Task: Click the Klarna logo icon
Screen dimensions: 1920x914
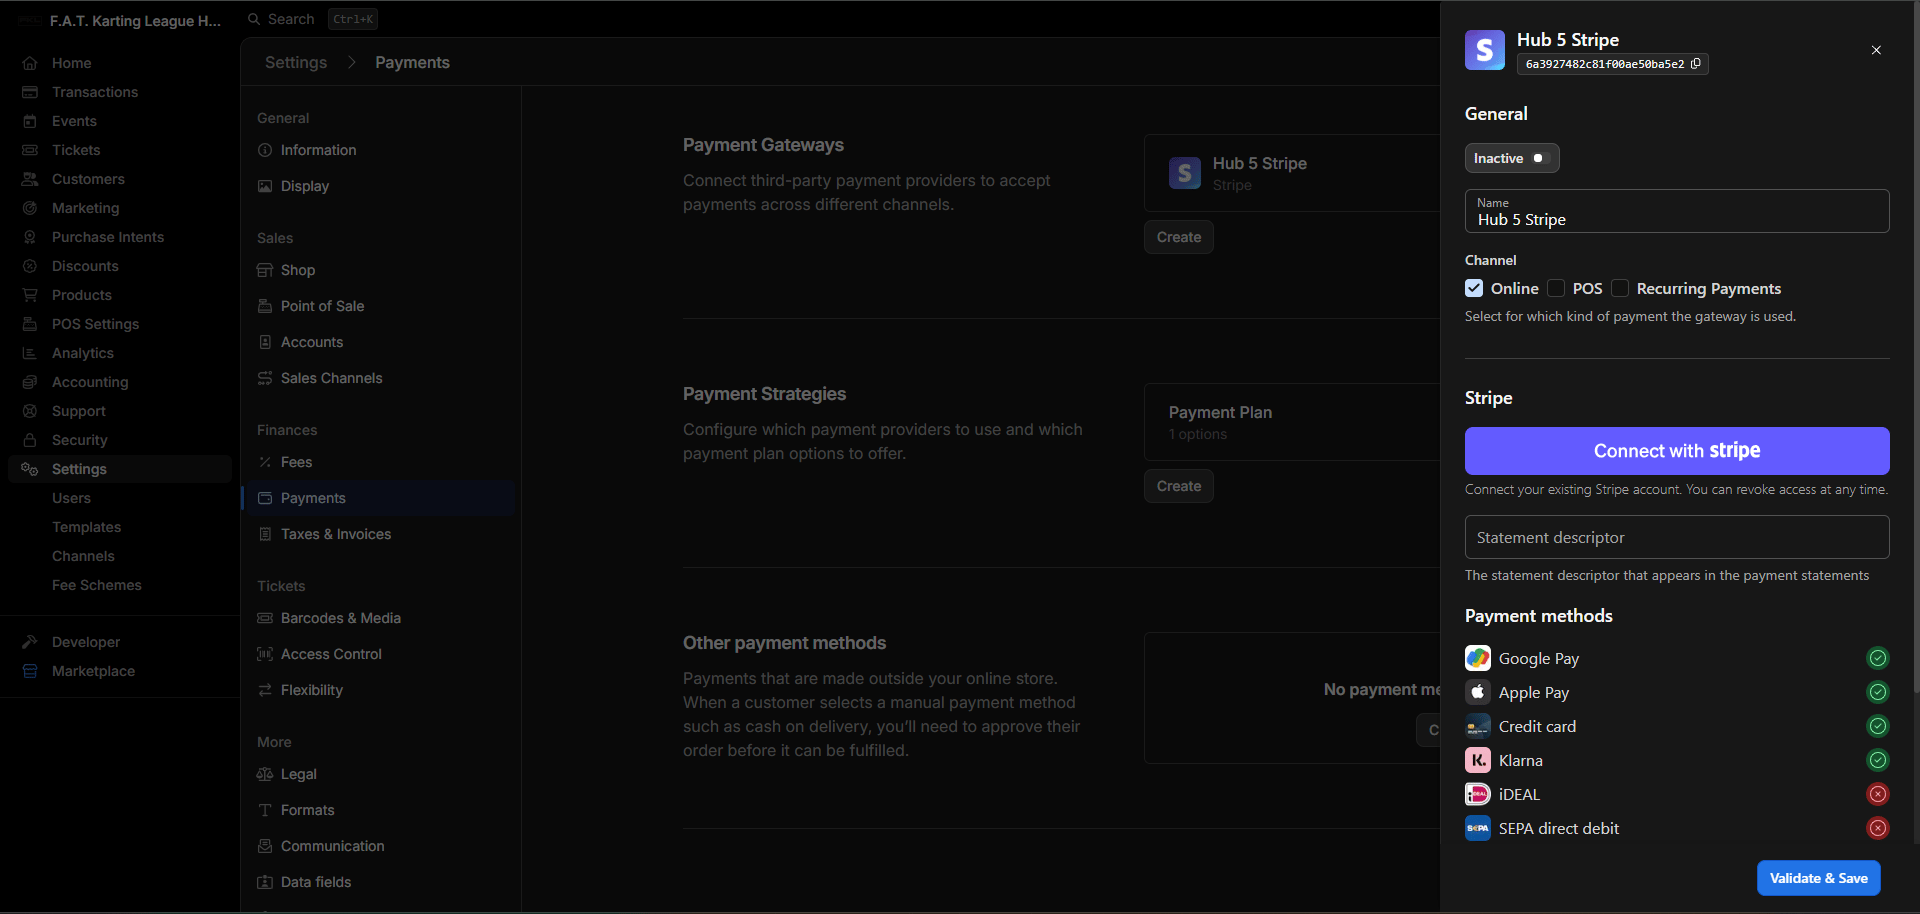Action: (1478, 760)
